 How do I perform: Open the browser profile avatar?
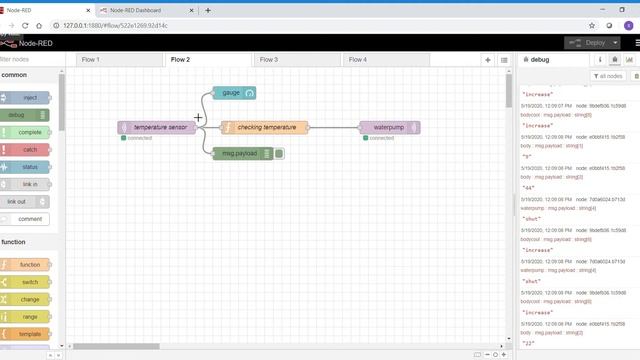coord(629,26)
